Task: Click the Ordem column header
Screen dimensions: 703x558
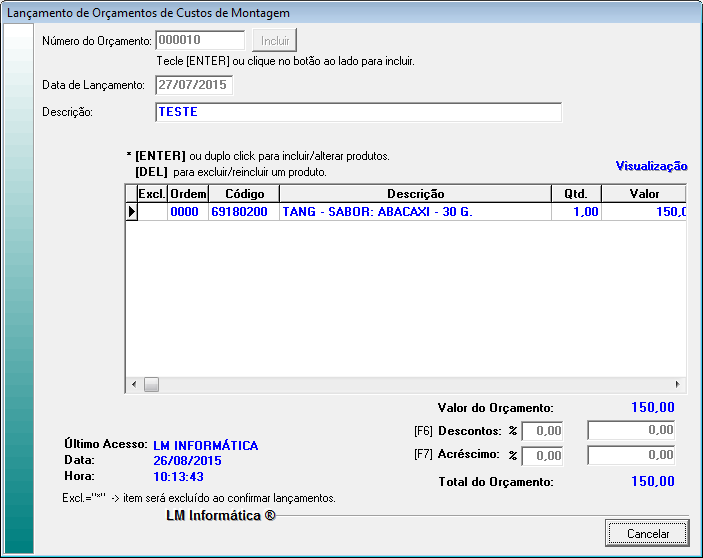Action: coord(188,194)
